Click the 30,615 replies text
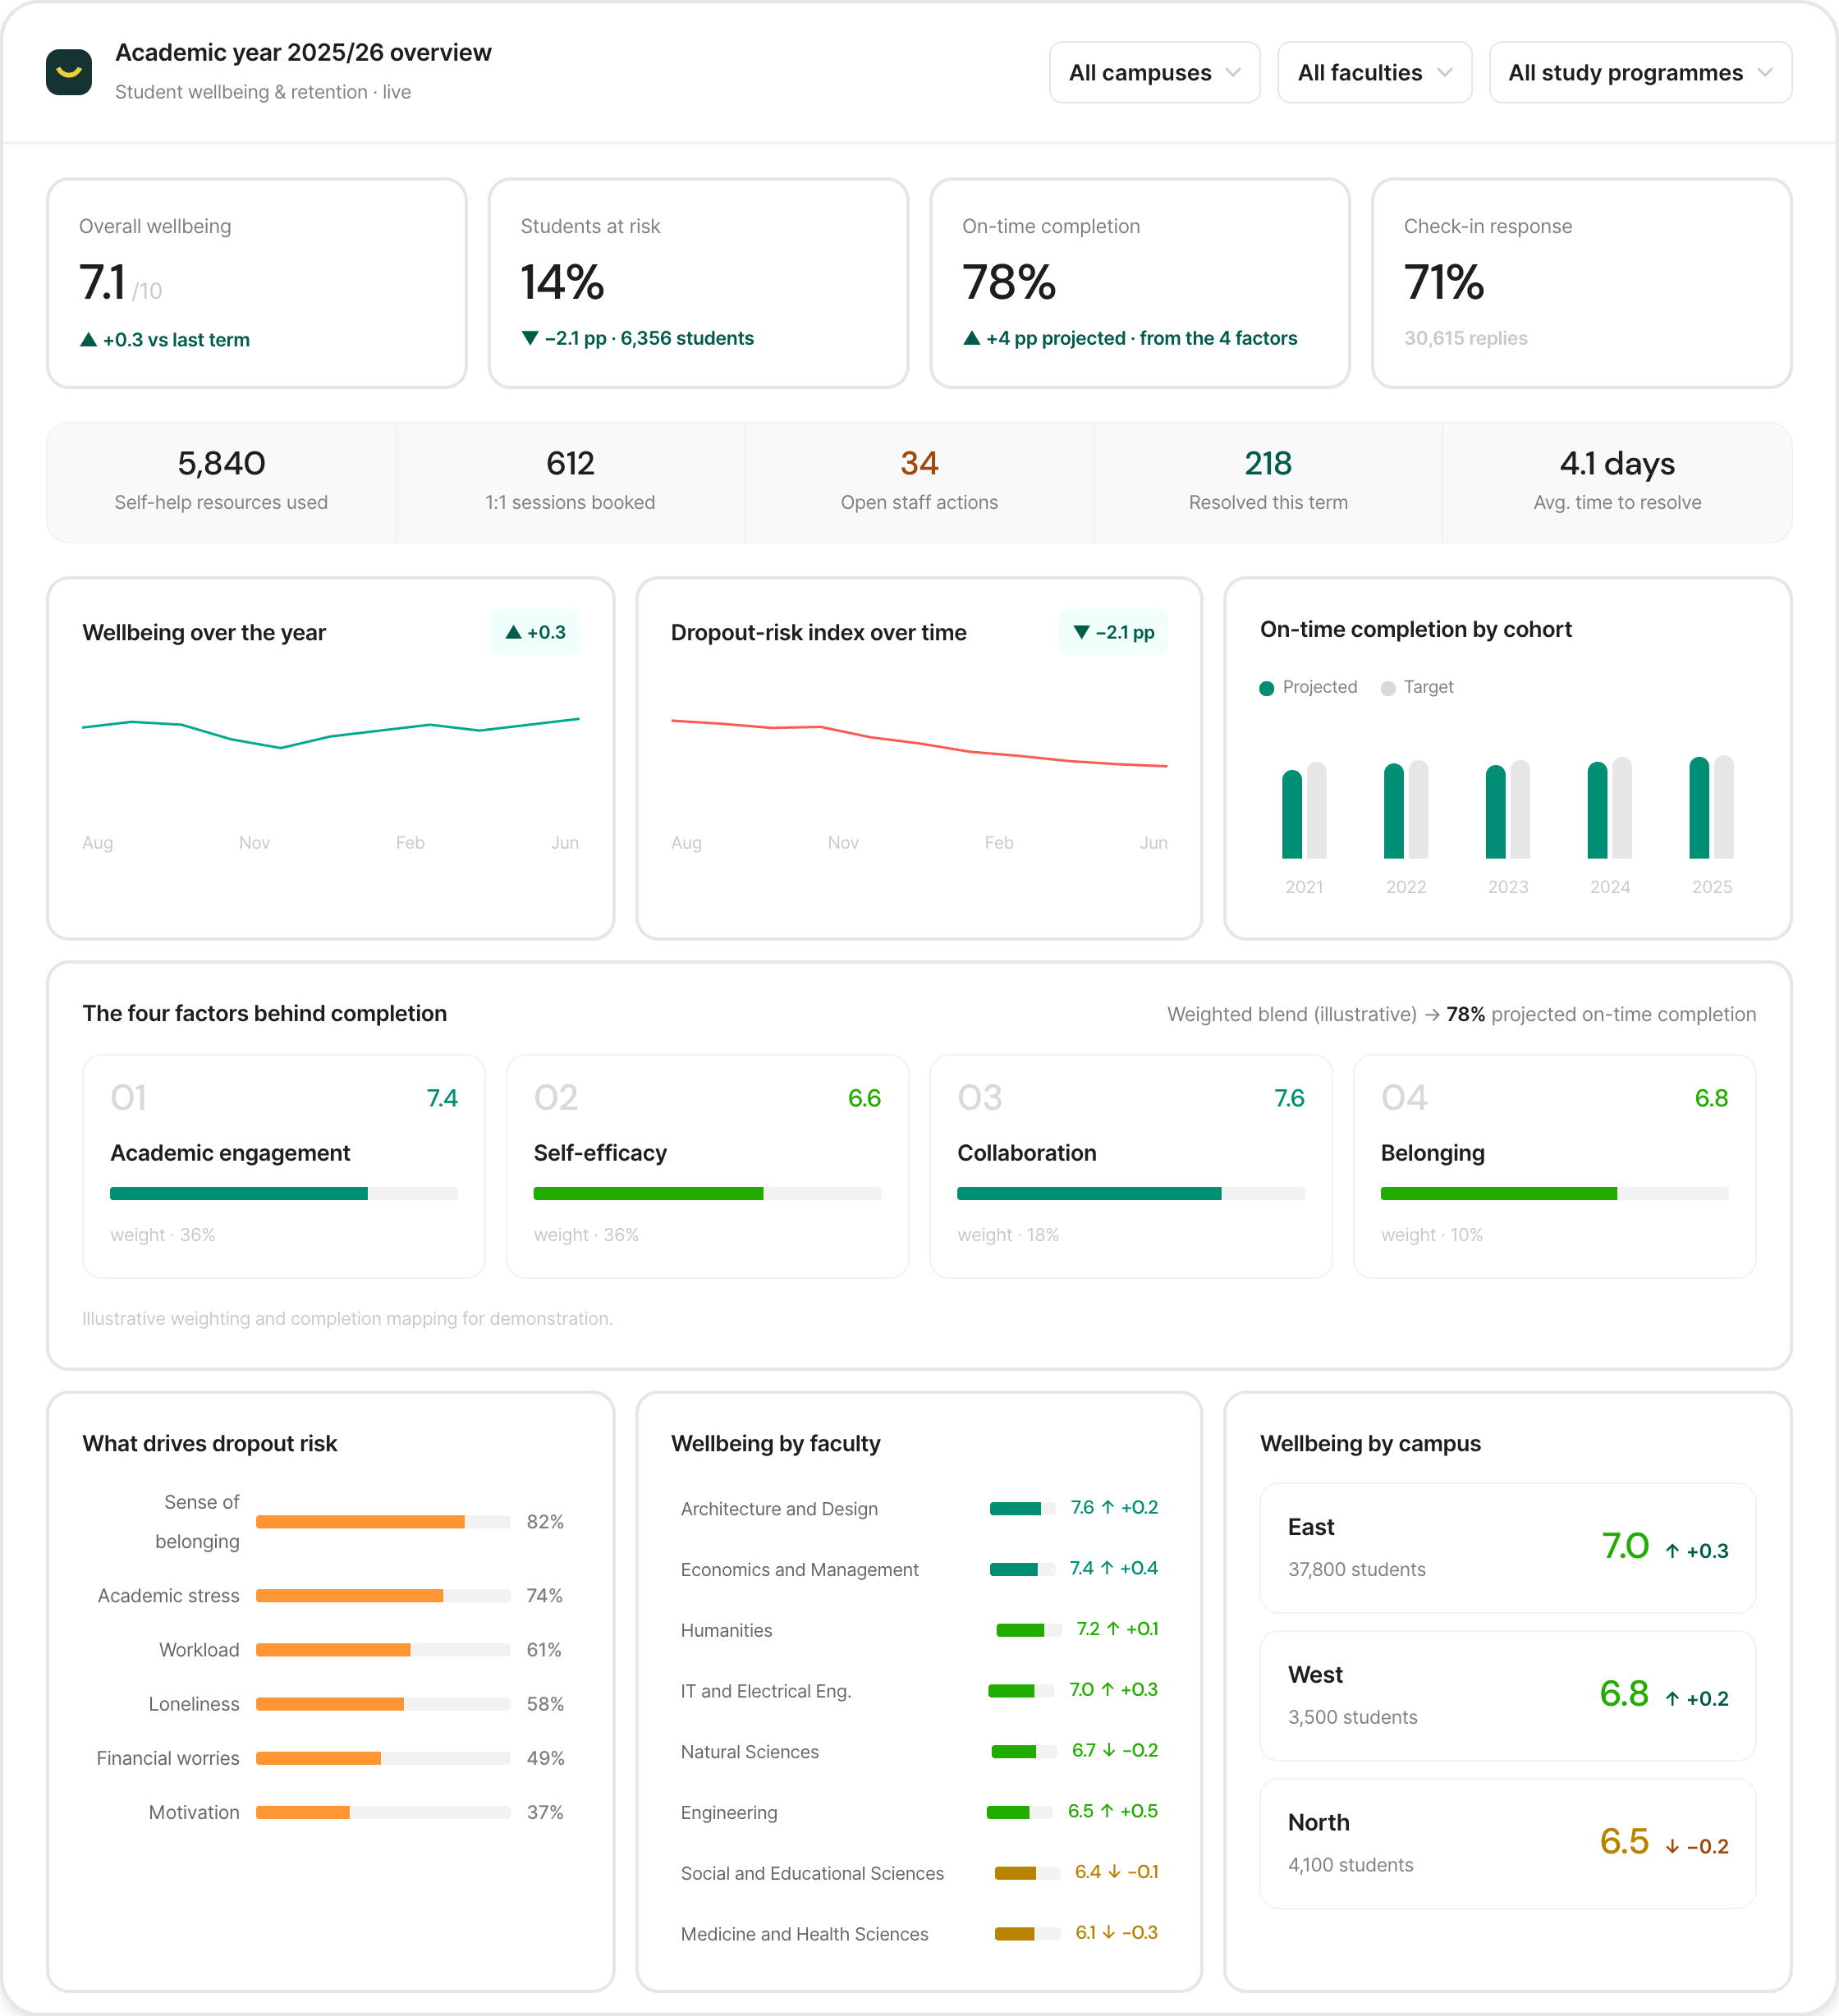The height and width of the screenshot is (2016, 1839). point(1465,338)
